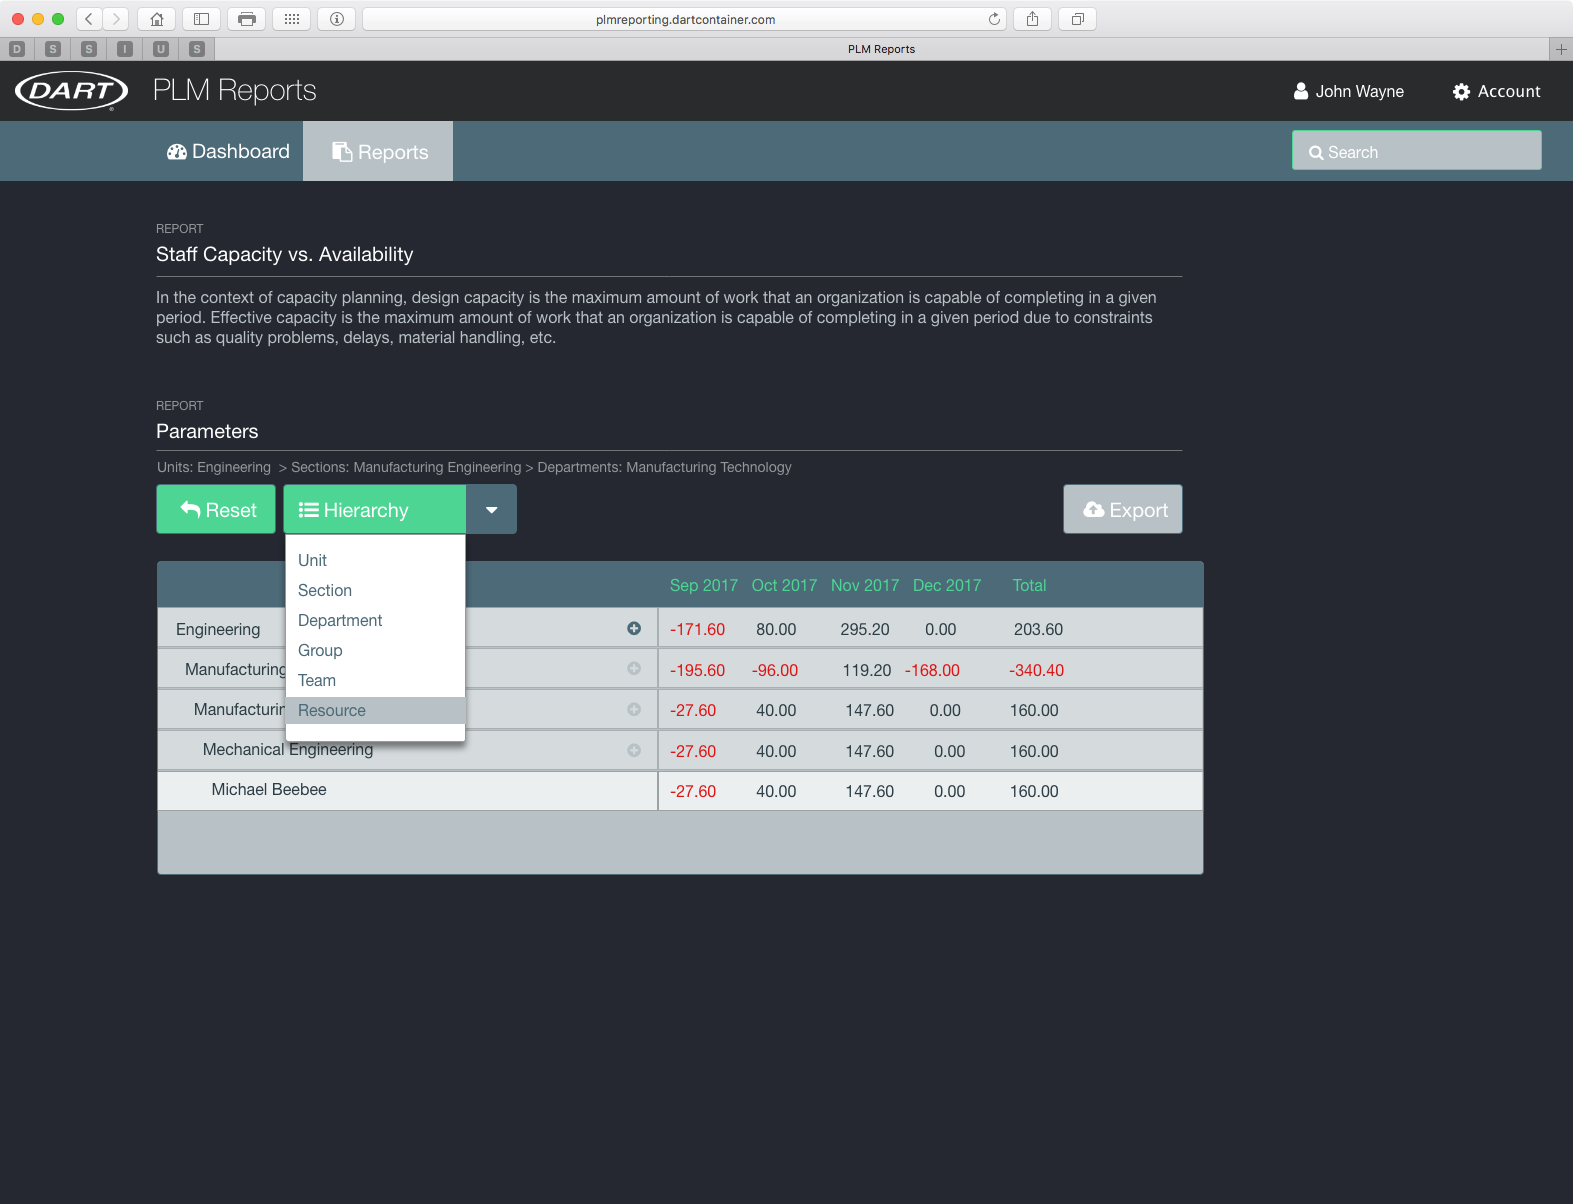Screen dimensions: 1573x1204
Task: Click the site info icon
Action: coord(337,19)
